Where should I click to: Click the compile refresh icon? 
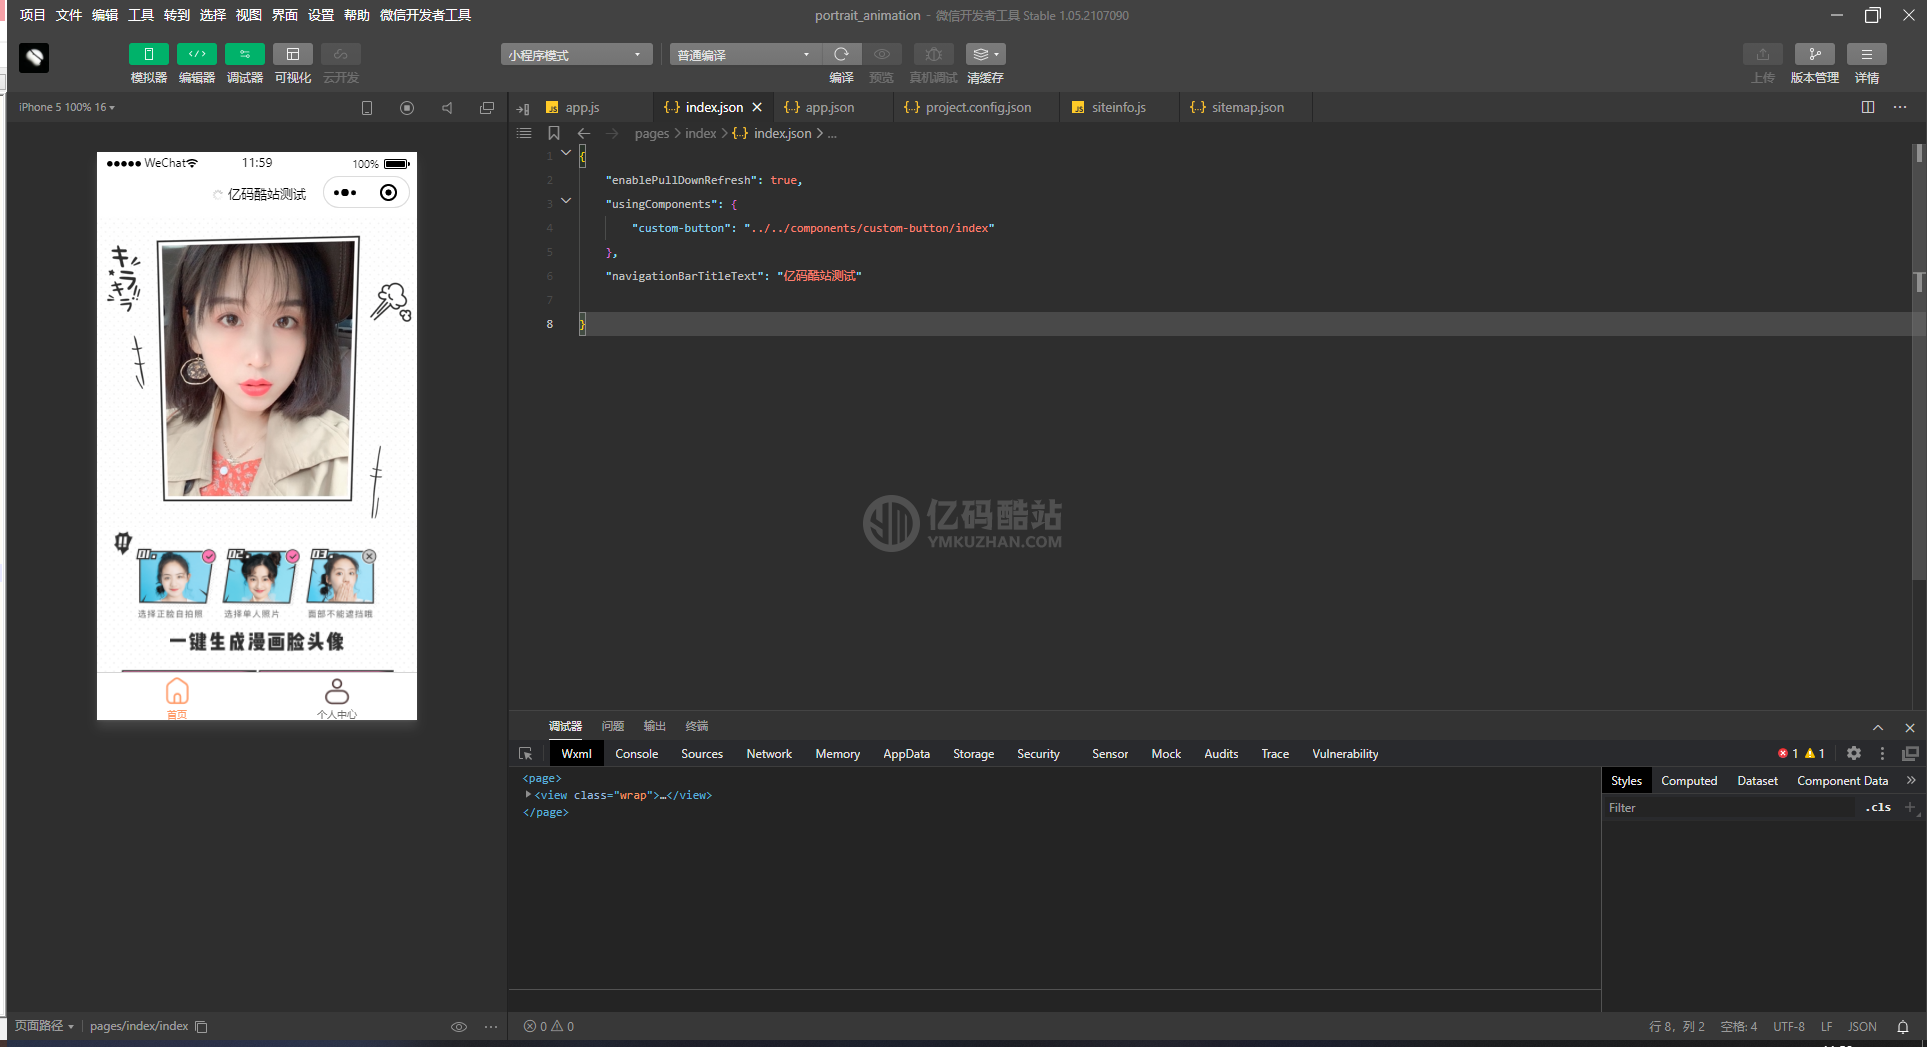click(x=841, y=54)
